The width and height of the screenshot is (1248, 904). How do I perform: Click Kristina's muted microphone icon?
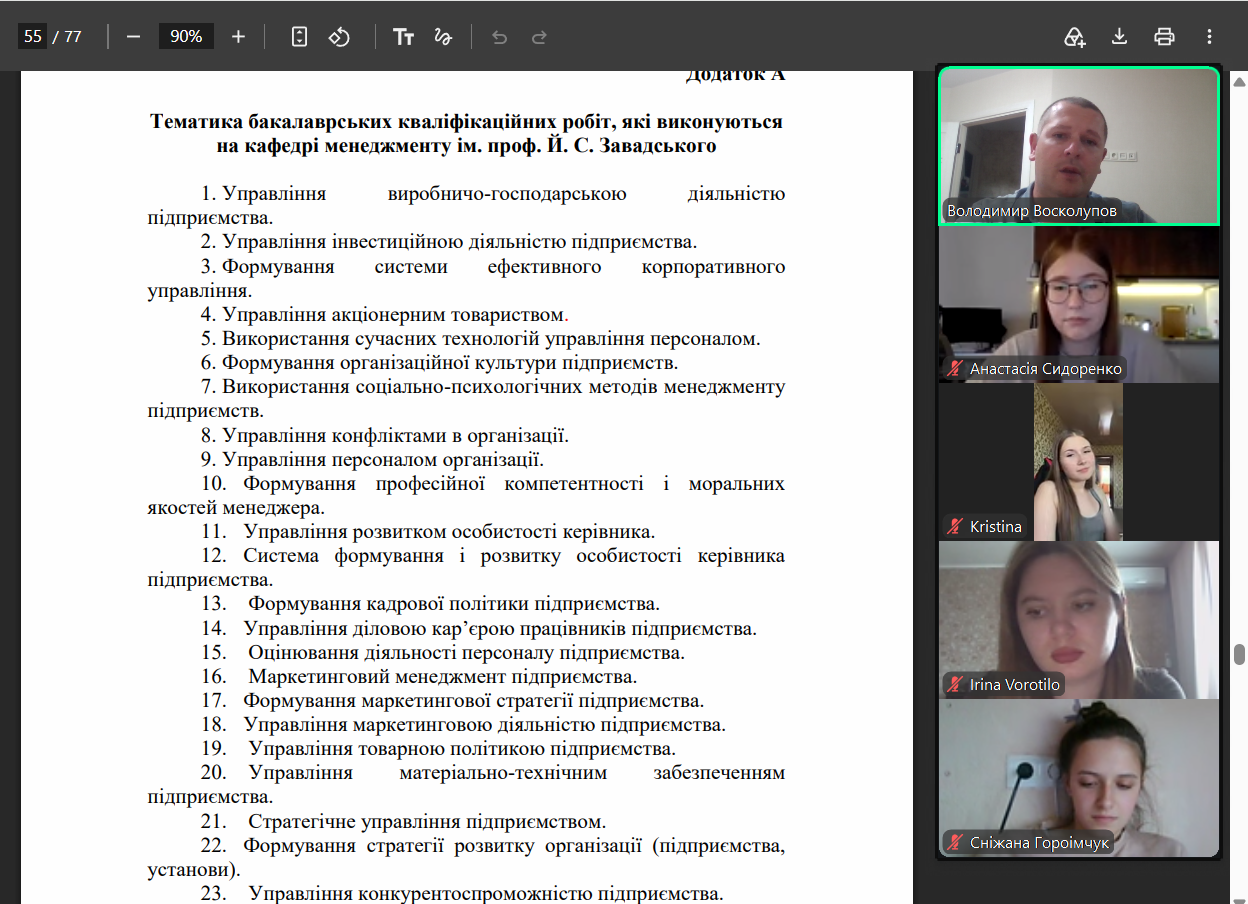(955, 526)
